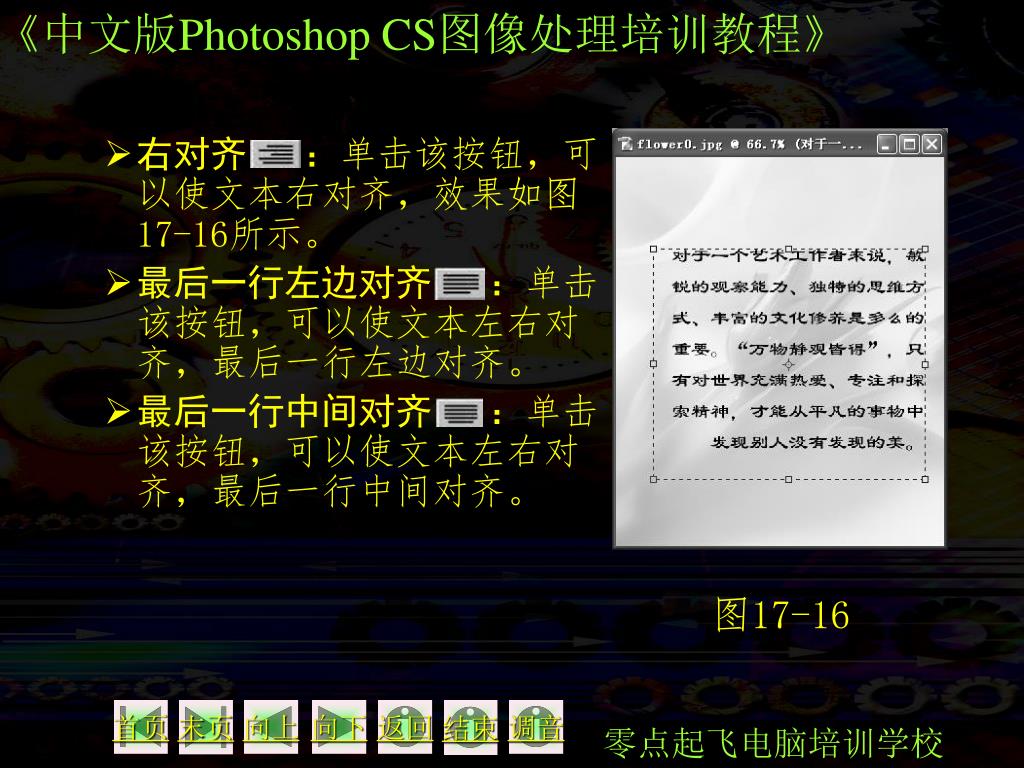Image resolution: width=1024 pixels, height=768 pixels.
Task: Select bottom-middle text box handle
Action: tap(789, 479)
